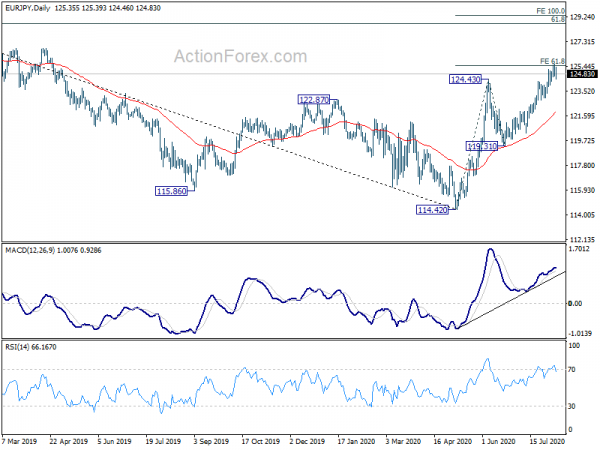Click the 5 Jun 2019 date label
Viewport: 600px width, 450px height.
(114, 441)
